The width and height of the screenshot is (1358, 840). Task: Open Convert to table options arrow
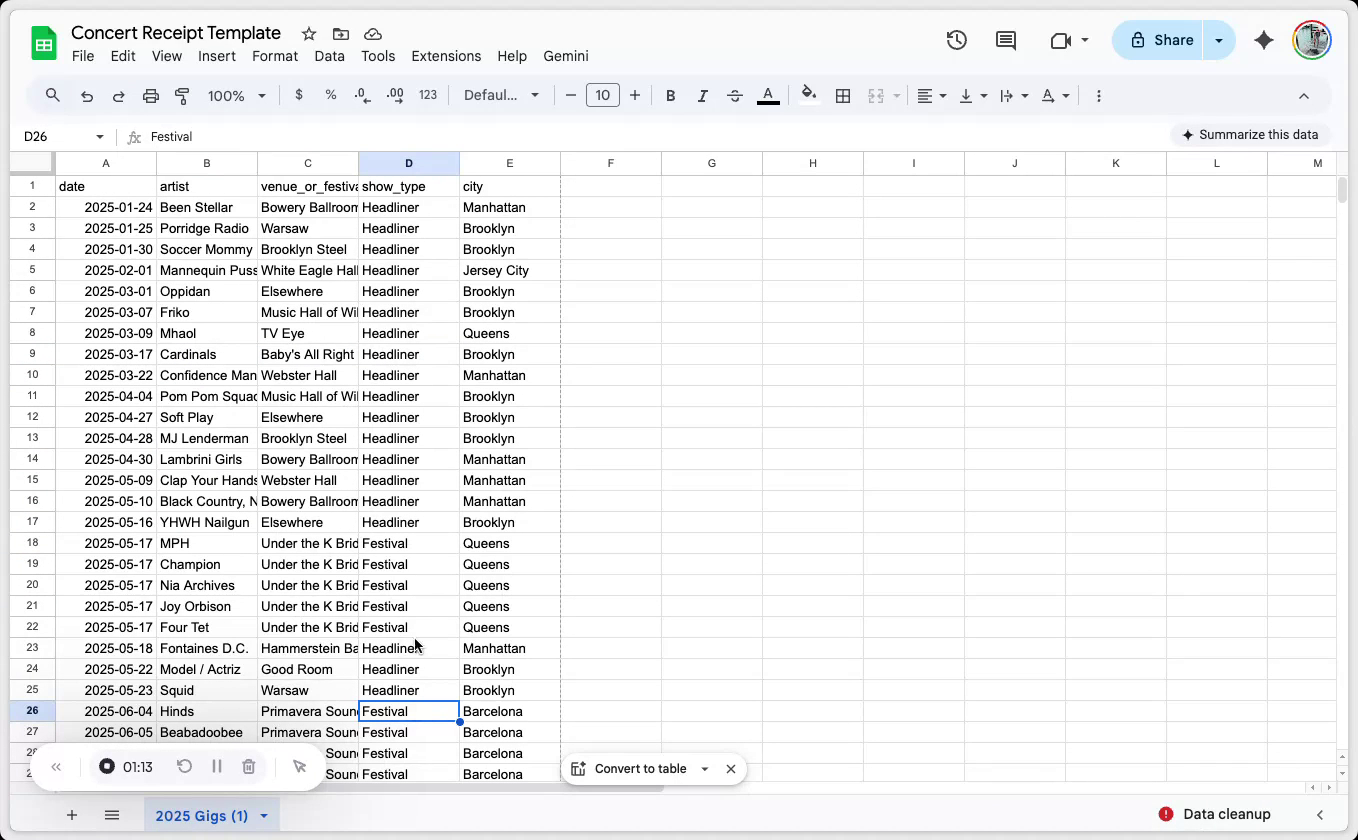(x=705, y=769)
